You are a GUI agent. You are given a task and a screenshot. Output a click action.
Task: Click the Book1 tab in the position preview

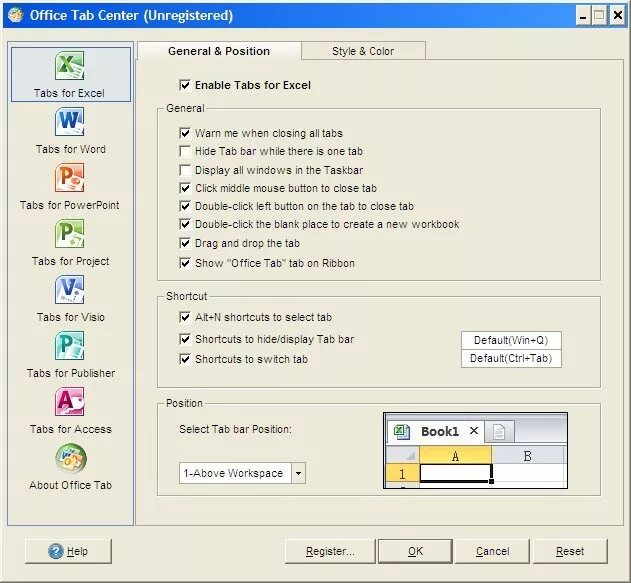(435, 431)
